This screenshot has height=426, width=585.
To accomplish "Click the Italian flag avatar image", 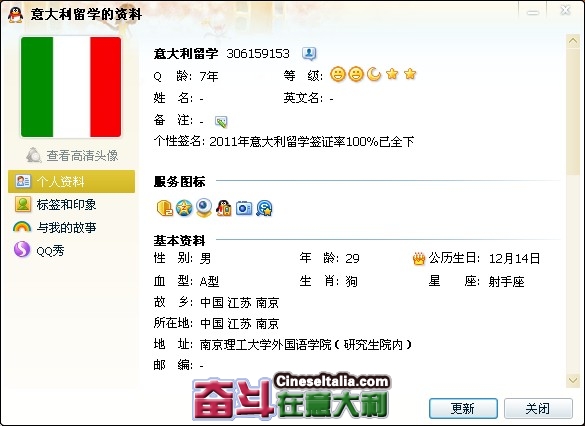I will [x=71, y=87].
